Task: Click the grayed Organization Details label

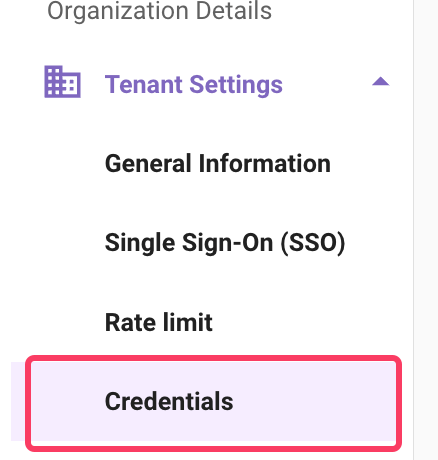Action: pyautogui.click(x=159, y=11)
